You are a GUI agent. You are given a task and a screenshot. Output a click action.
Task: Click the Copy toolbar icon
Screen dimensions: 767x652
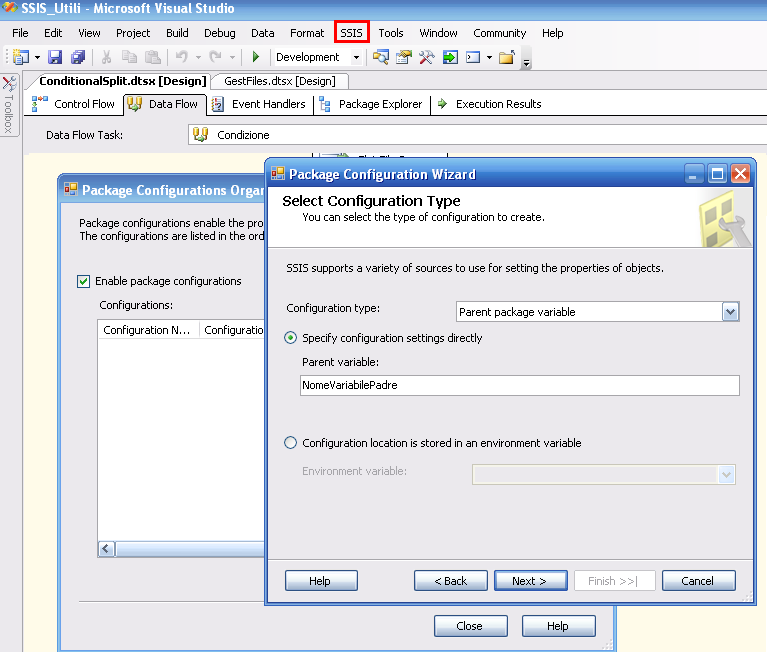(129, 57)
